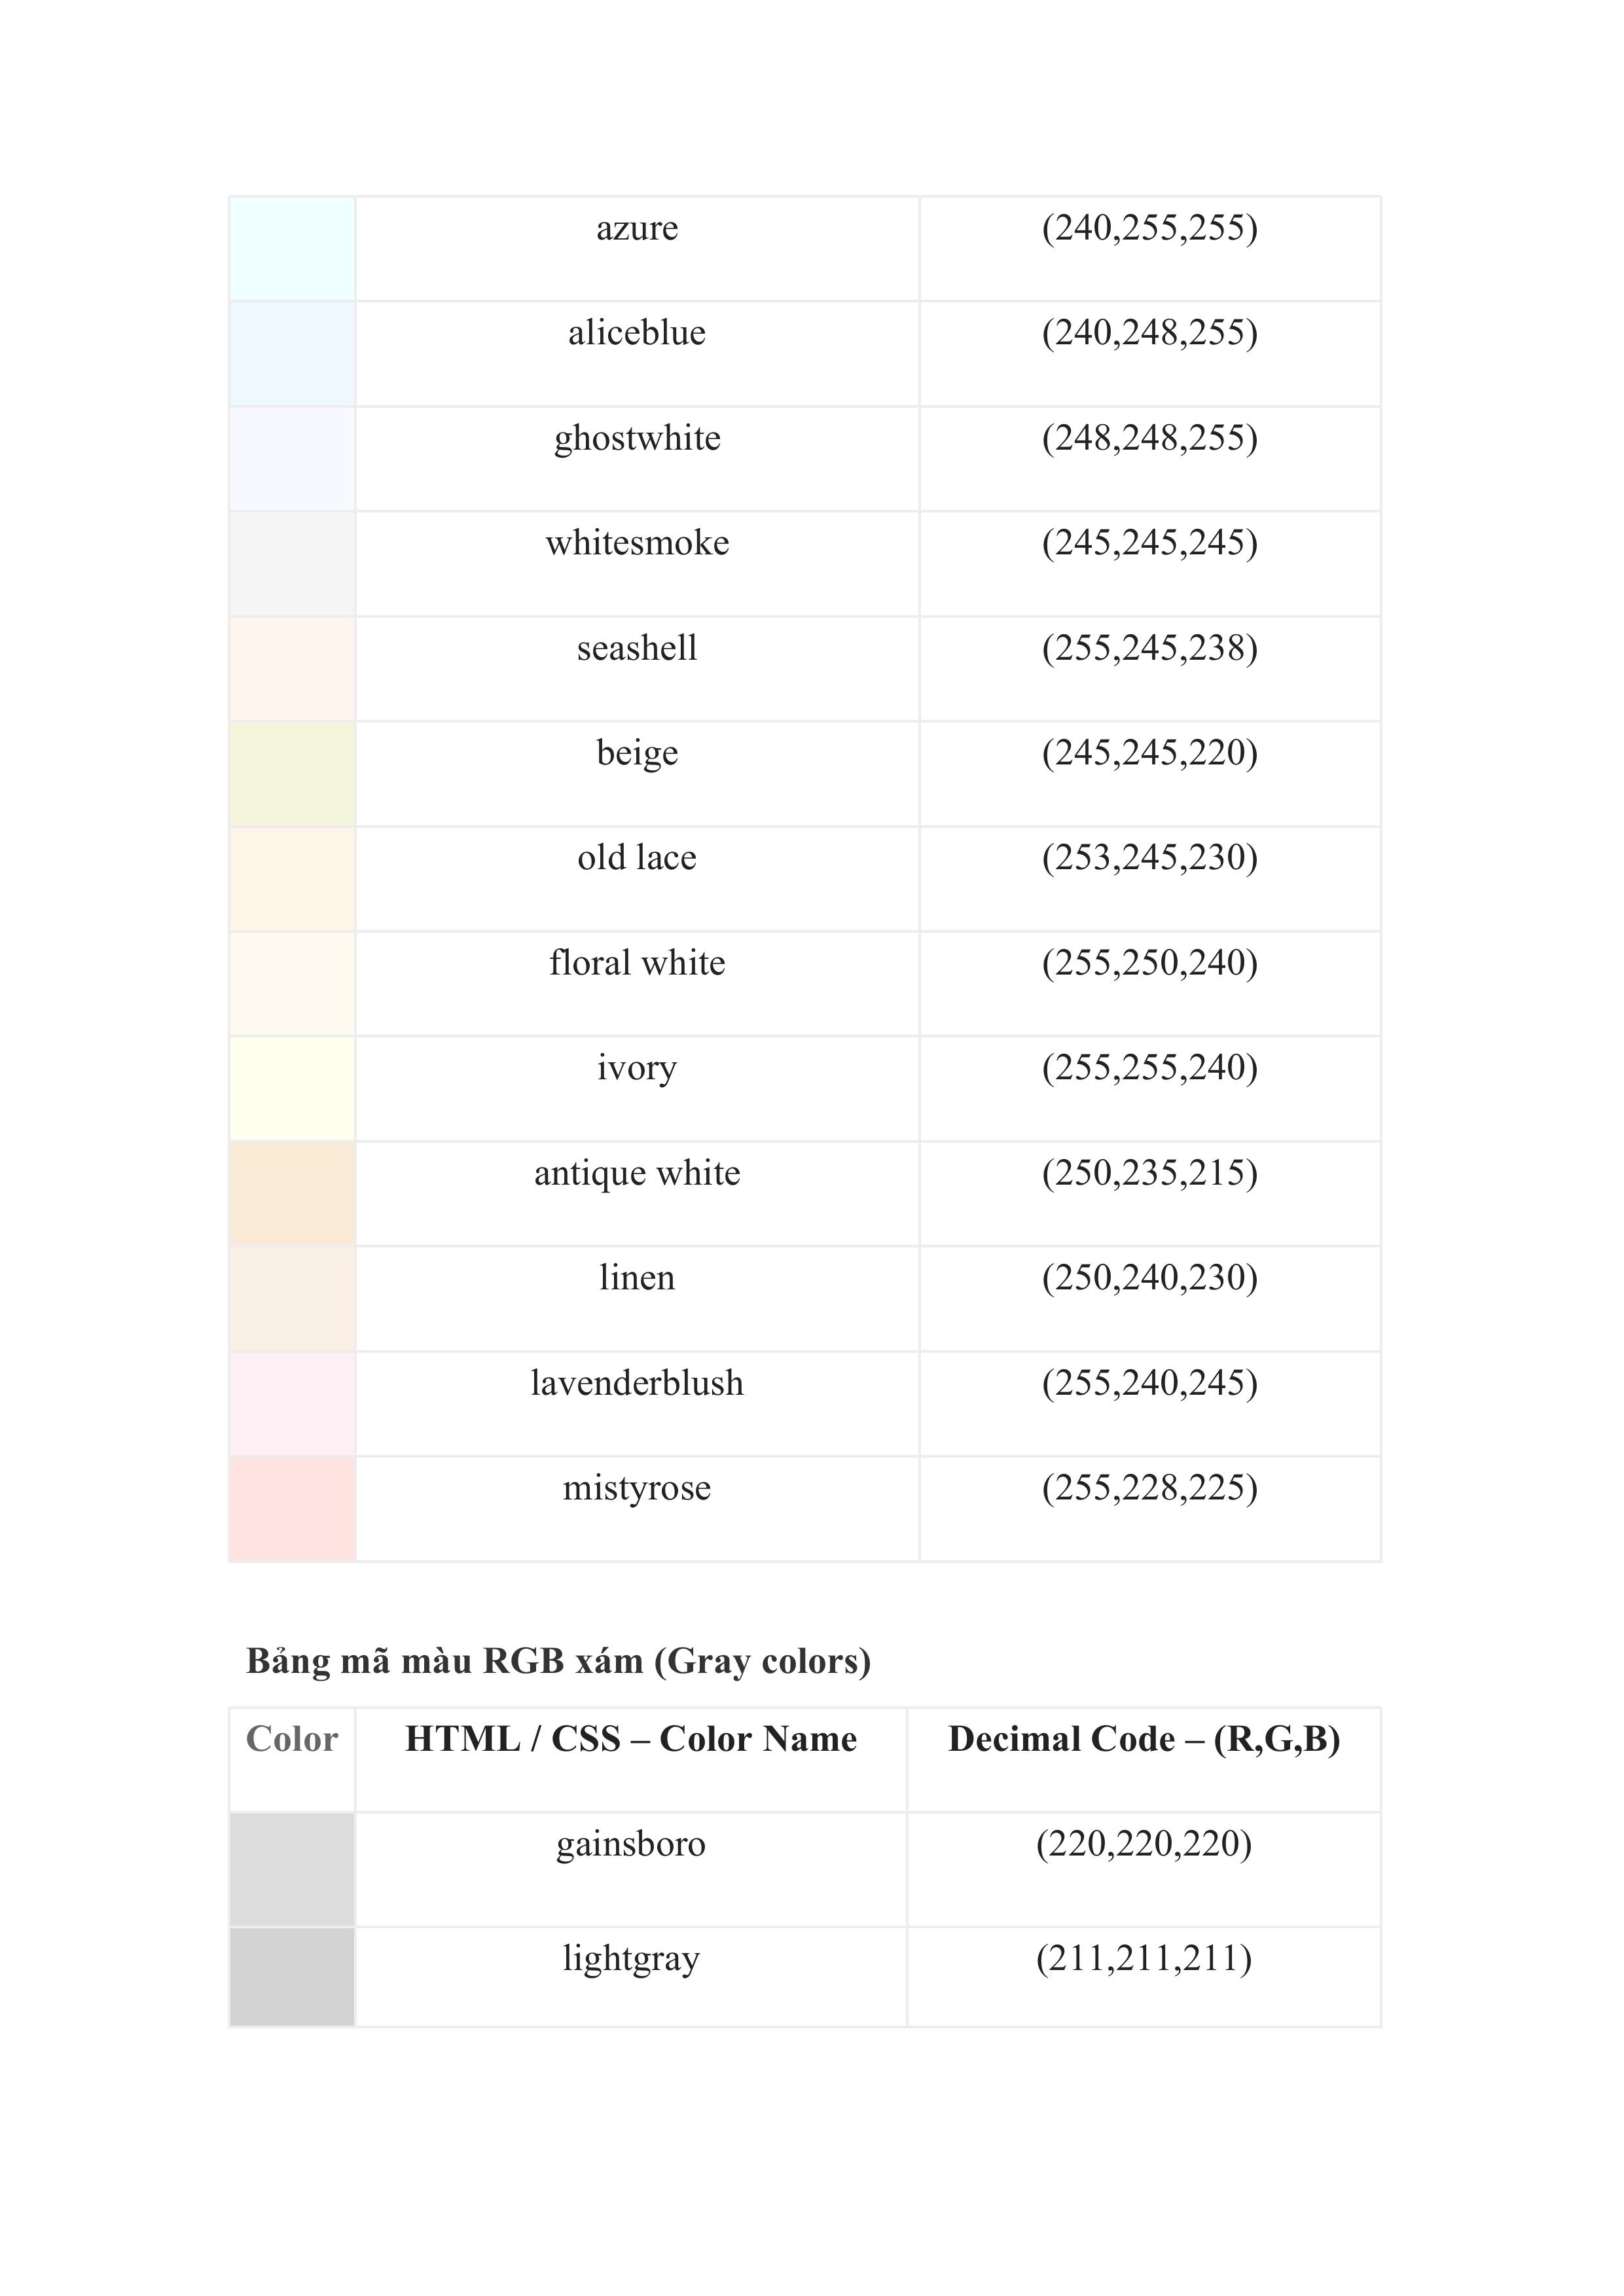
Task: Click the gainsboro gray swatch
Action: click(x=292, y=1869)
